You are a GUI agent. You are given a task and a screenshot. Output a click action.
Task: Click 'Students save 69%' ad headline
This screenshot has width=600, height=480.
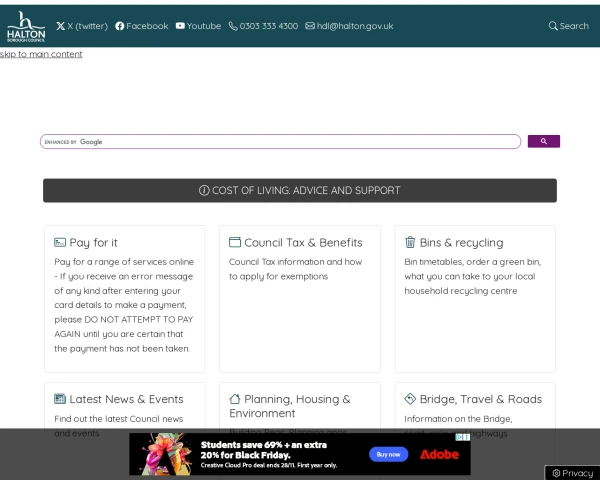point(264,450)
